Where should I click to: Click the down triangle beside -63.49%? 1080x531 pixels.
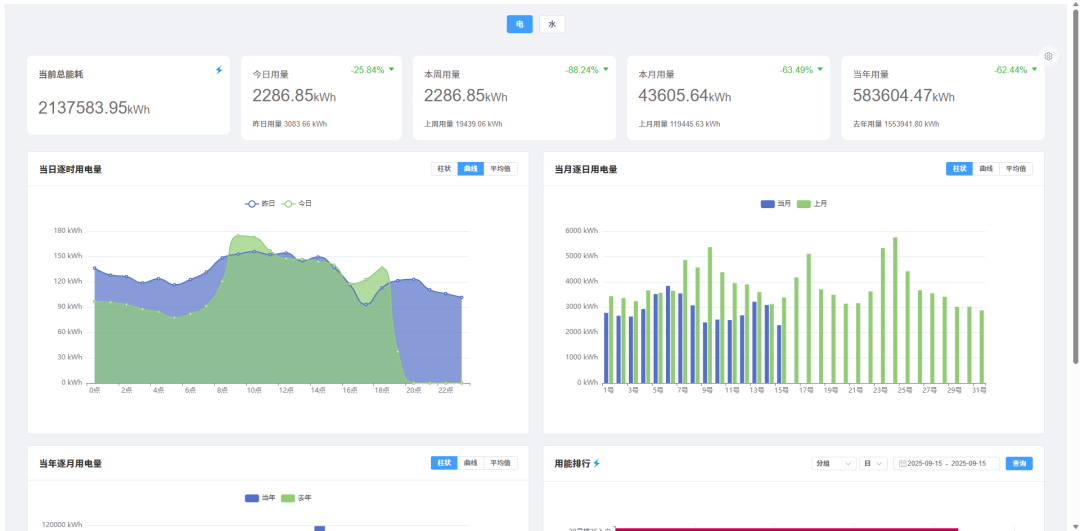tap(820, 70)
